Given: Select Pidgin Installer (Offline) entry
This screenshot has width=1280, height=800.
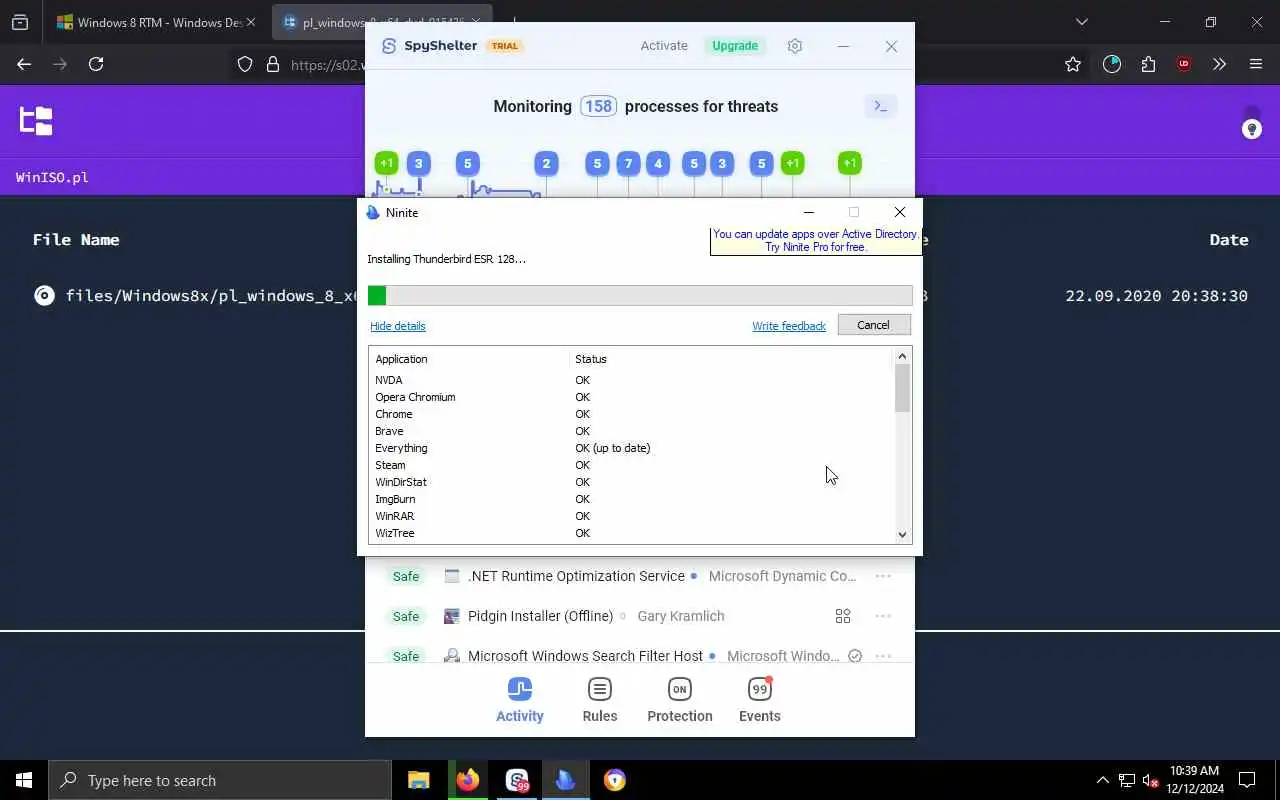Looking at the screenshot, I should [541, 616].
